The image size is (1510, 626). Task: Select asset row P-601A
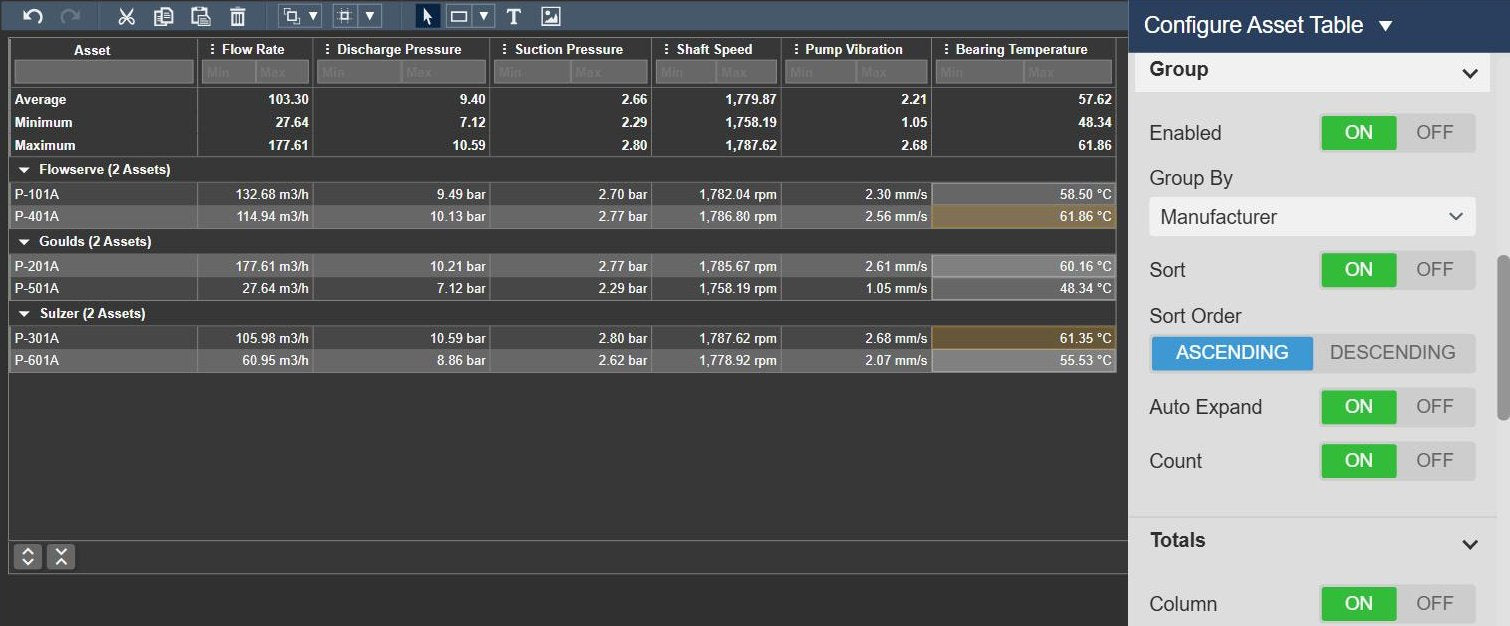point(563,360)
